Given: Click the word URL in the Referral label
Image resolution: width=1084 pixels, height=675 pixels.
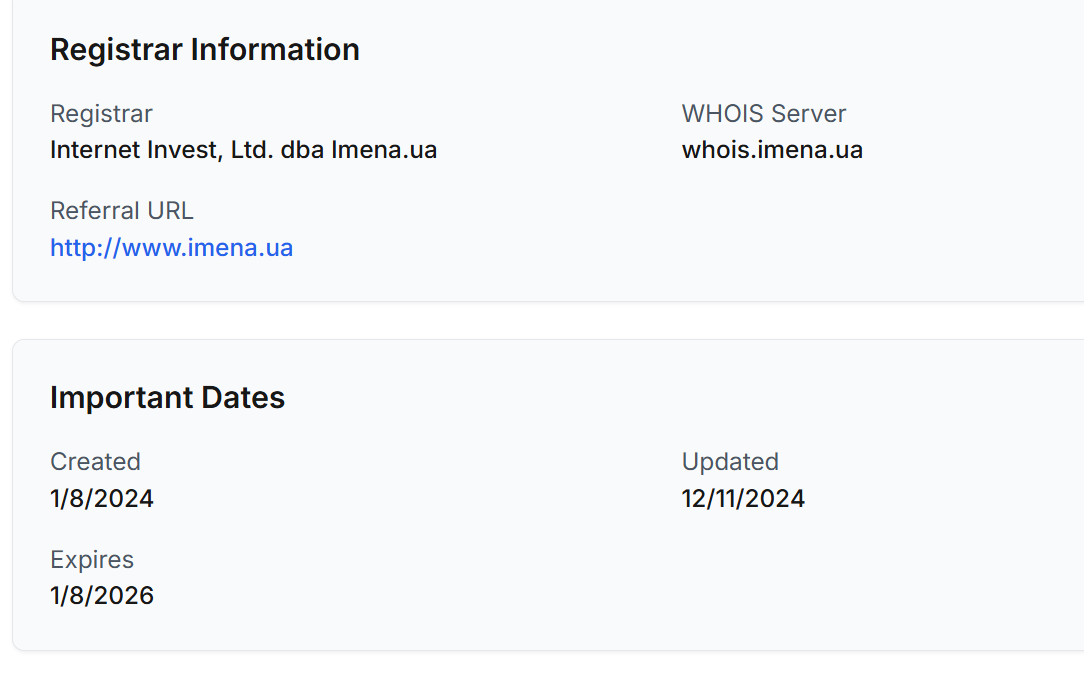Looking at the screenshot, I should [x=169, y=211].
